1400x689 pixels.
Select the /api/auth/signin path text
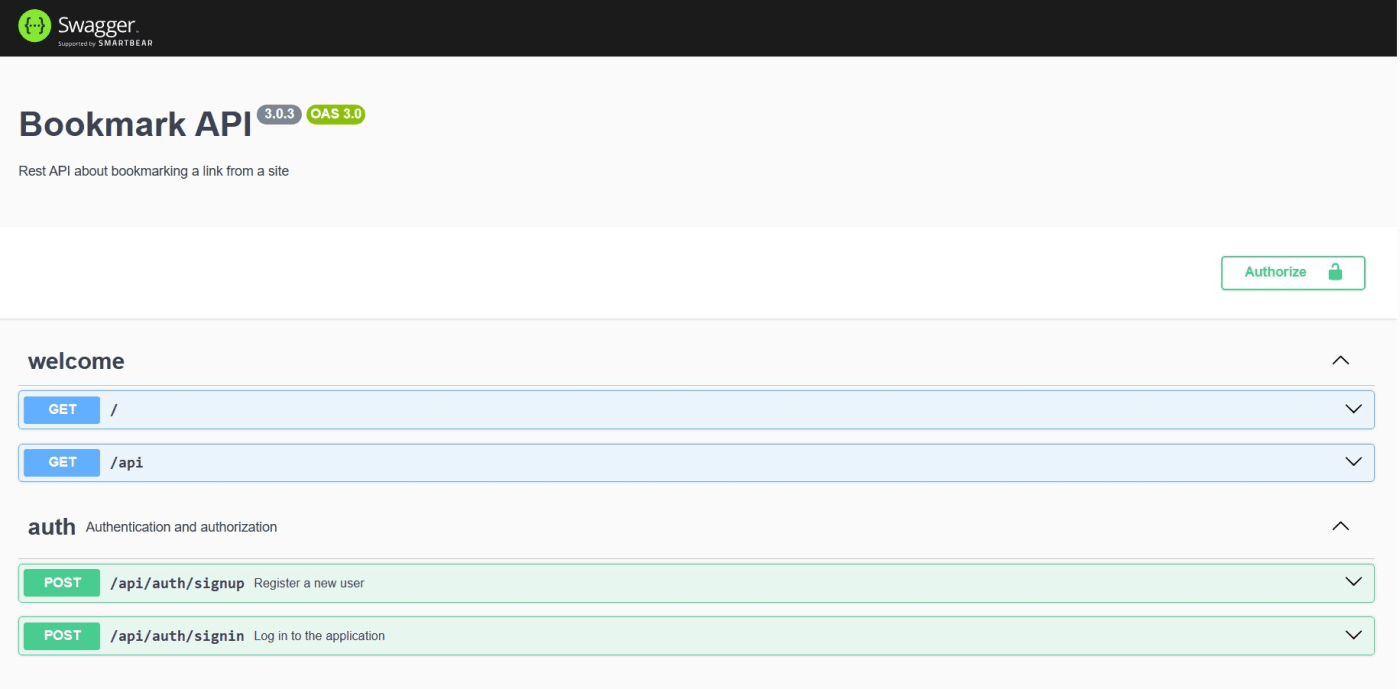point(177,636)
